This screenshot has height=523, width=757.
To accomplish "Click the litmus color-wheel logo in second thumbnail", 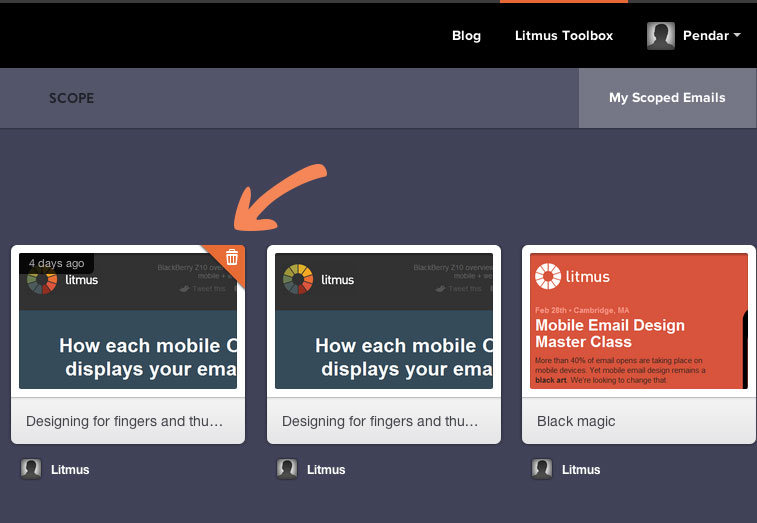I will click(298, 279).
